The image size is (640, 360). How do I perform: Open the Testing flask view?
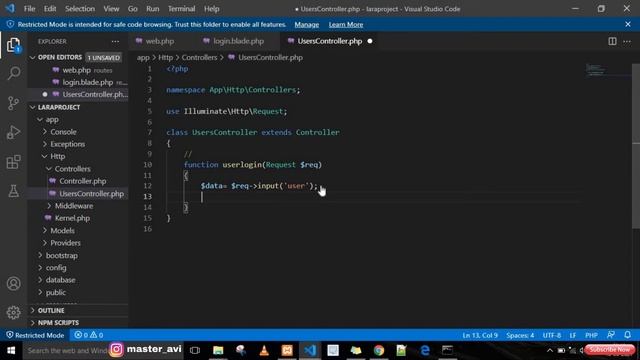coord(13,191)
